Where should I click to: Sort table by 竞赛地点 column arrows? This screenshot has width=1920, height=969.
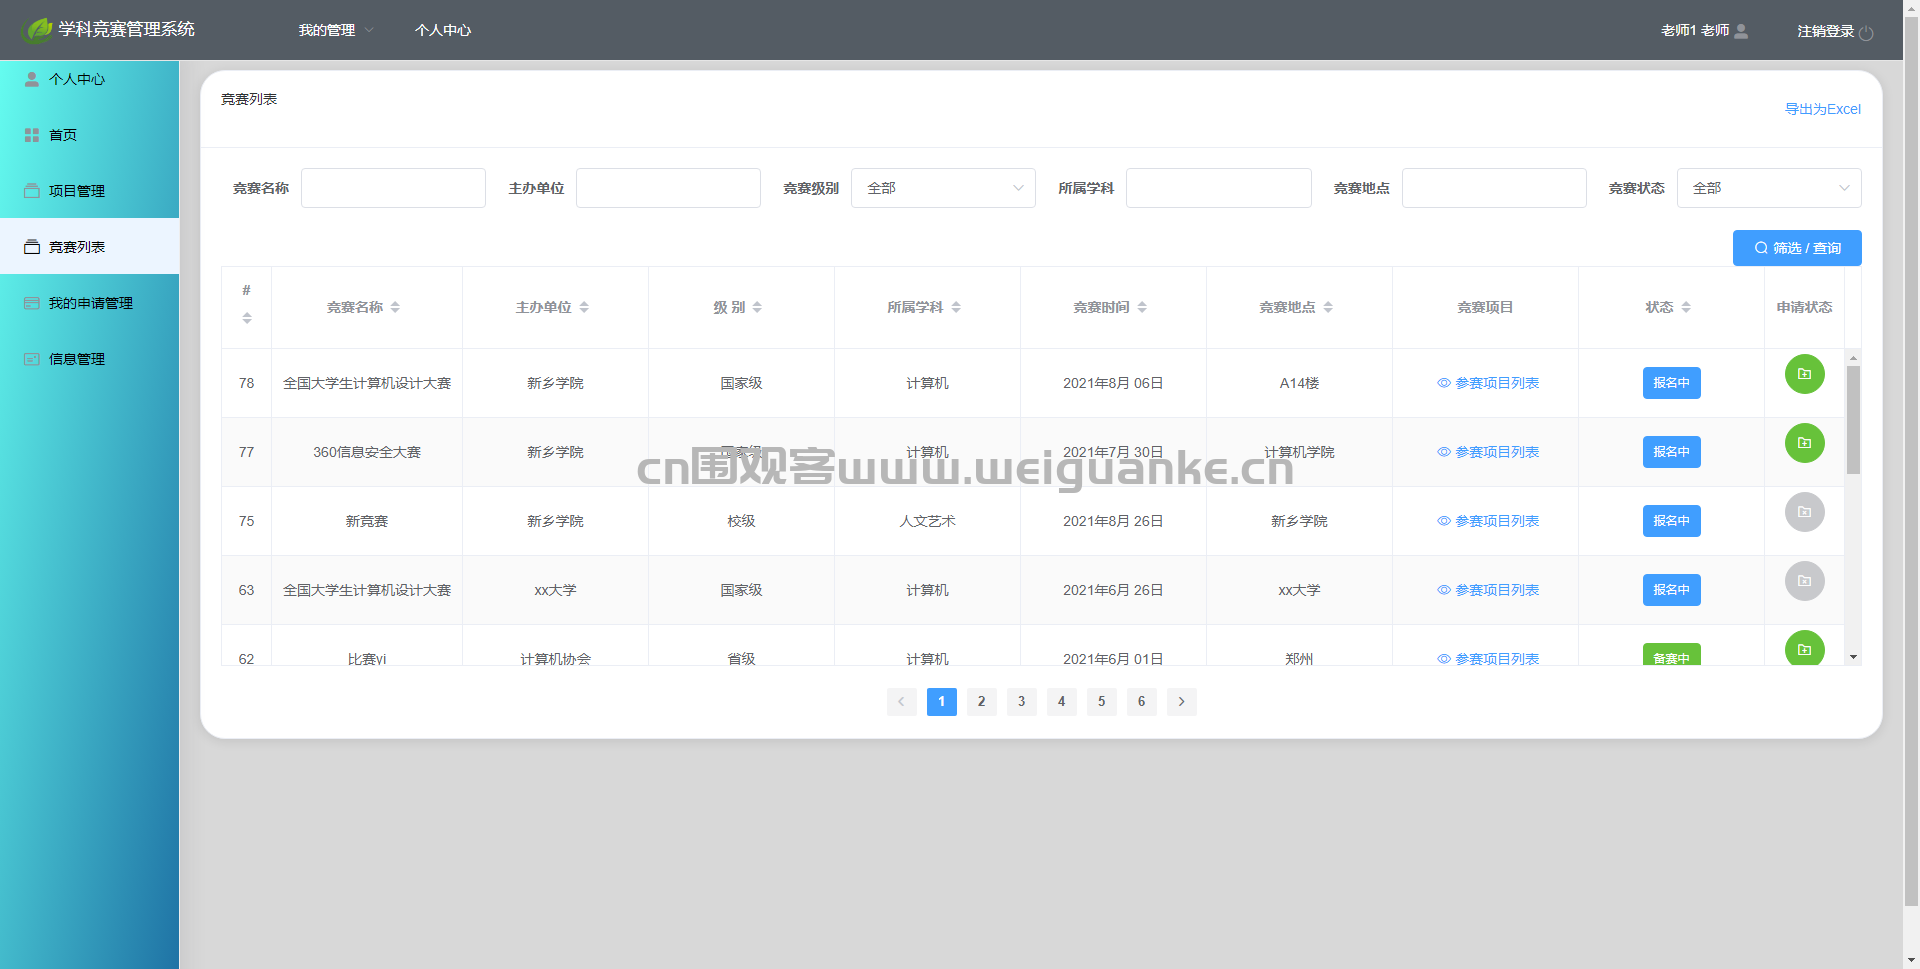1328,307
